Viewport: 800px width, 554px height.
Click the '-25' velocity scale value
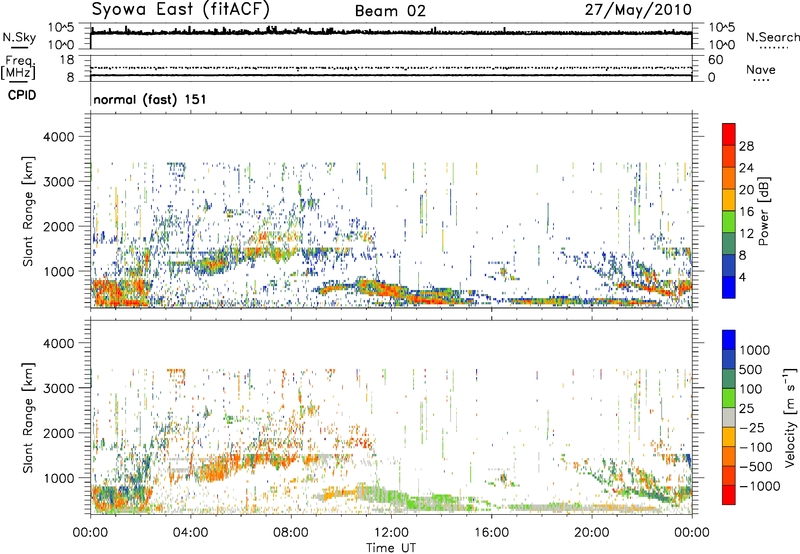(x=753, y=427)
